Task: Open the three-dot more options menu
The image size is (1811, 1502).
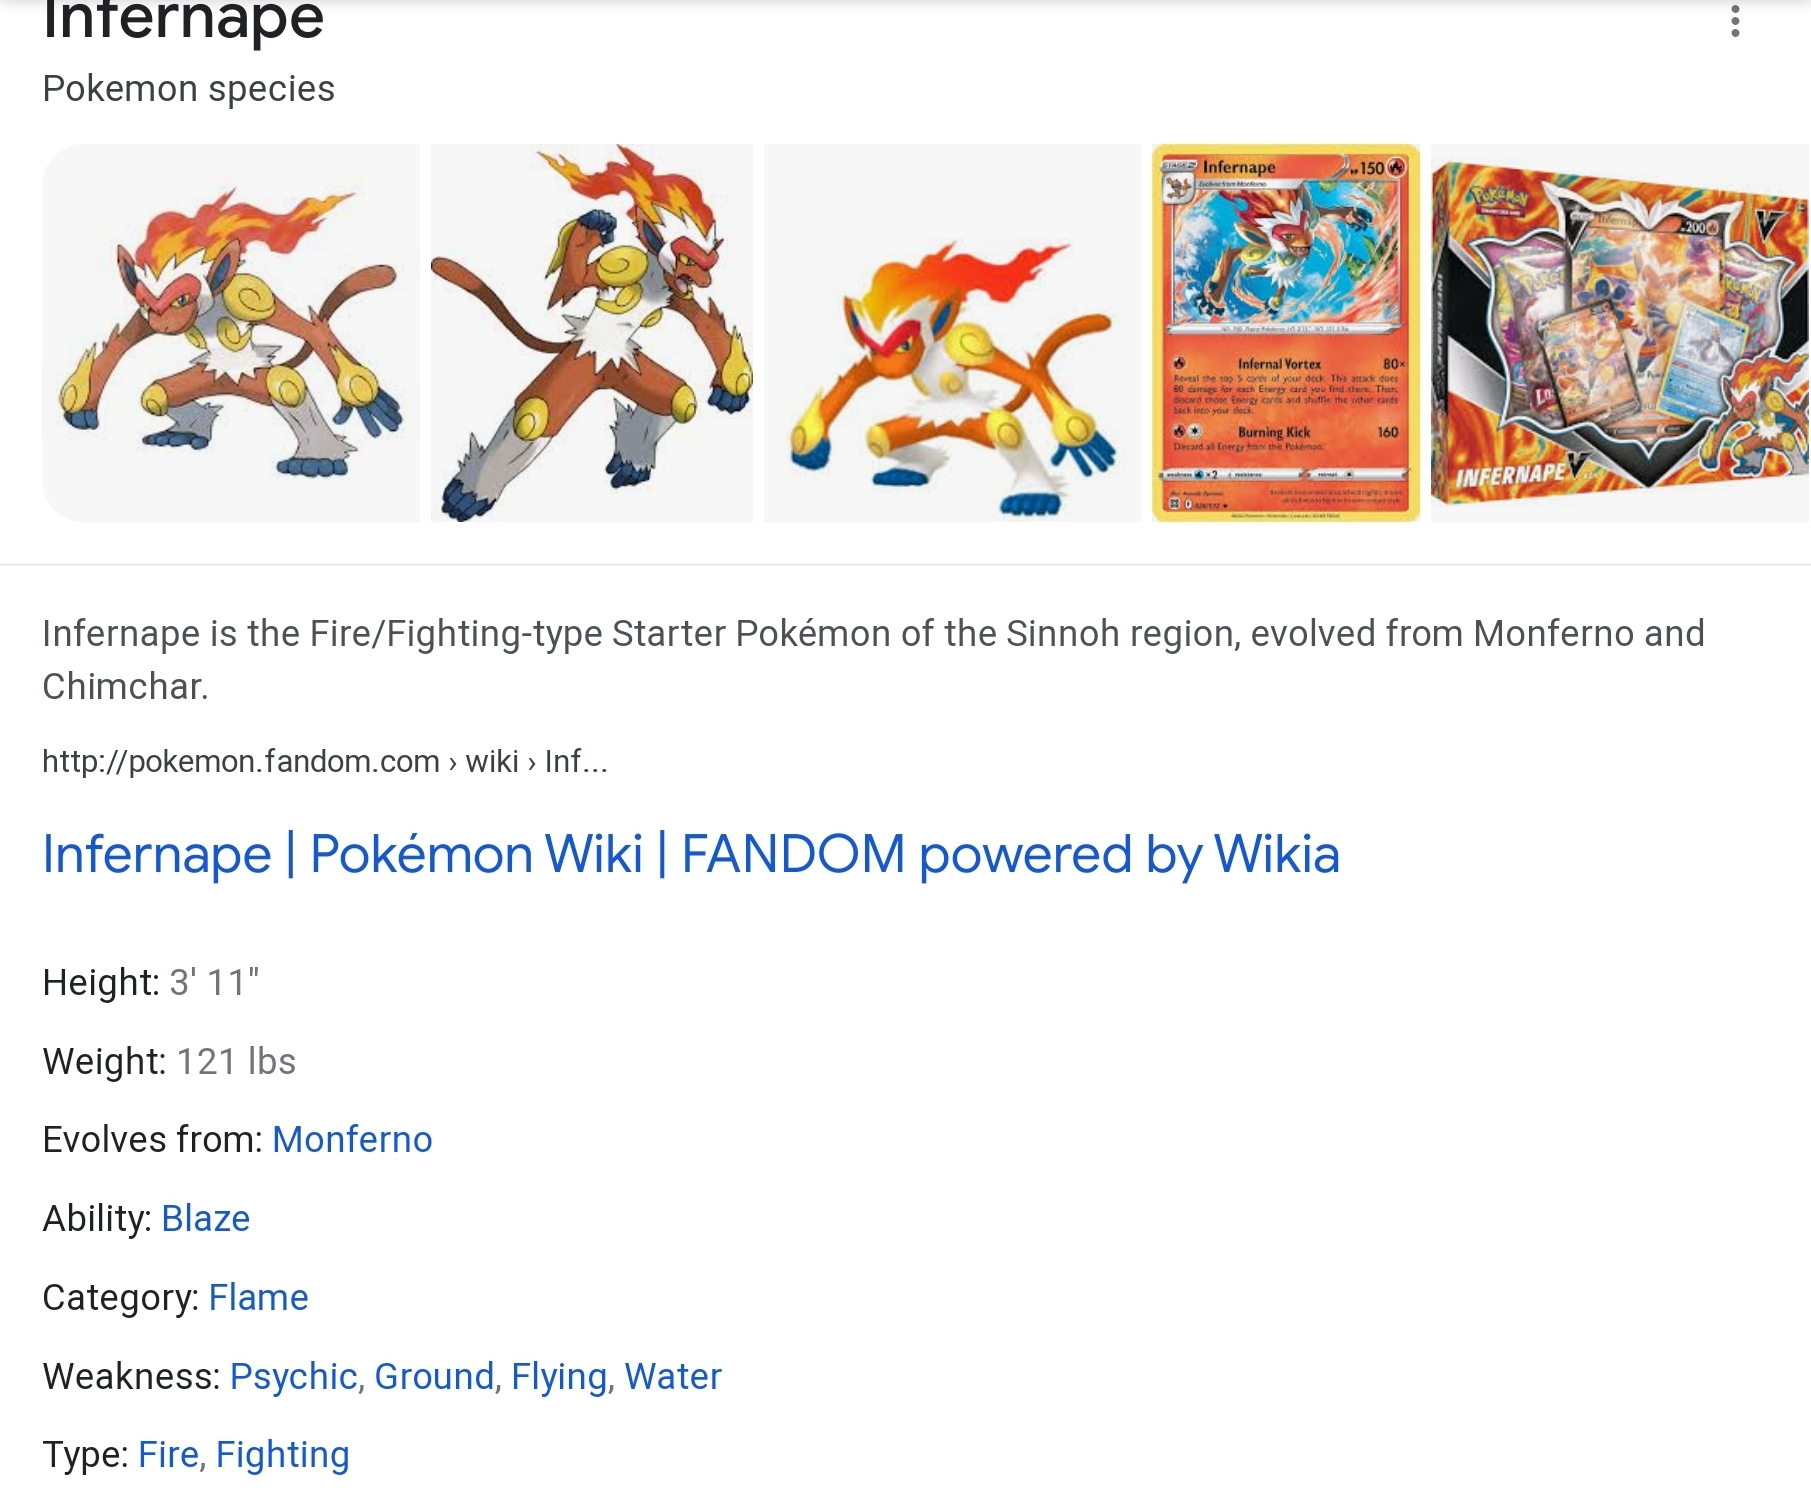Action: (1735, 21)
